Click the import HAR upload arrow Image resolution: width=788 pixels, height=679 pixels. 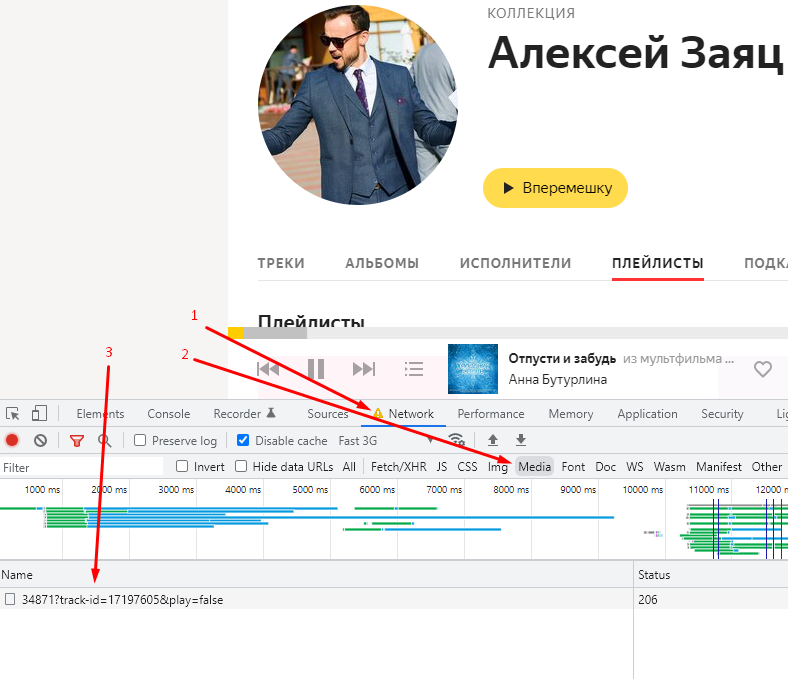(492, 440)
